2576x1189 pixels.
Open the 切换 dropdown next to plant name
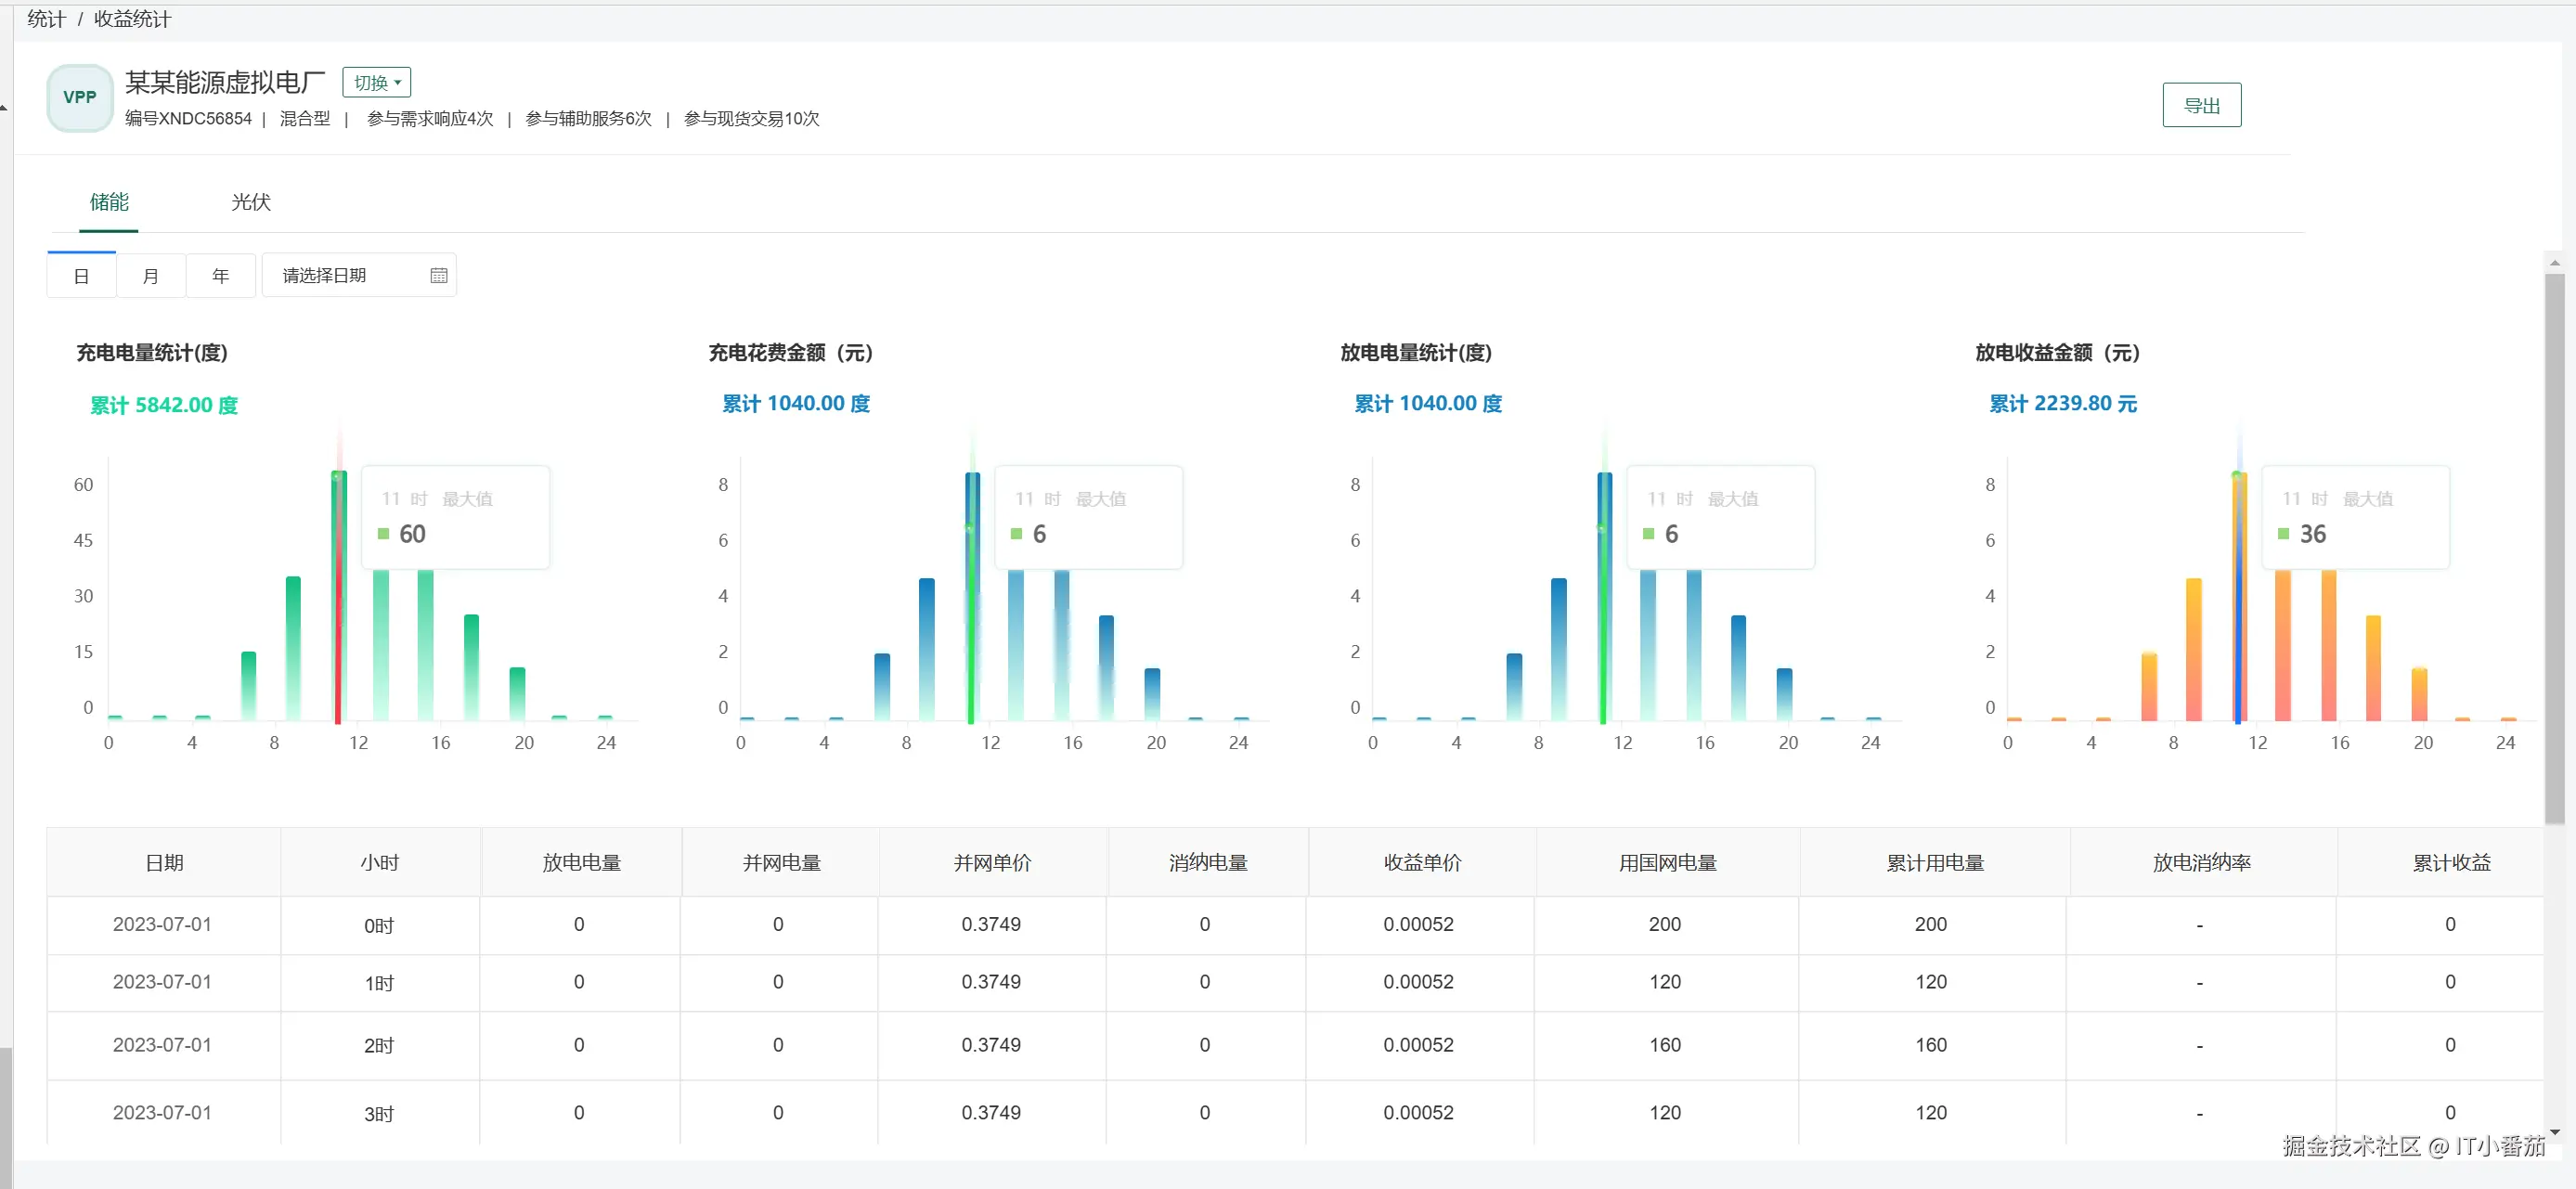[376, 83]
